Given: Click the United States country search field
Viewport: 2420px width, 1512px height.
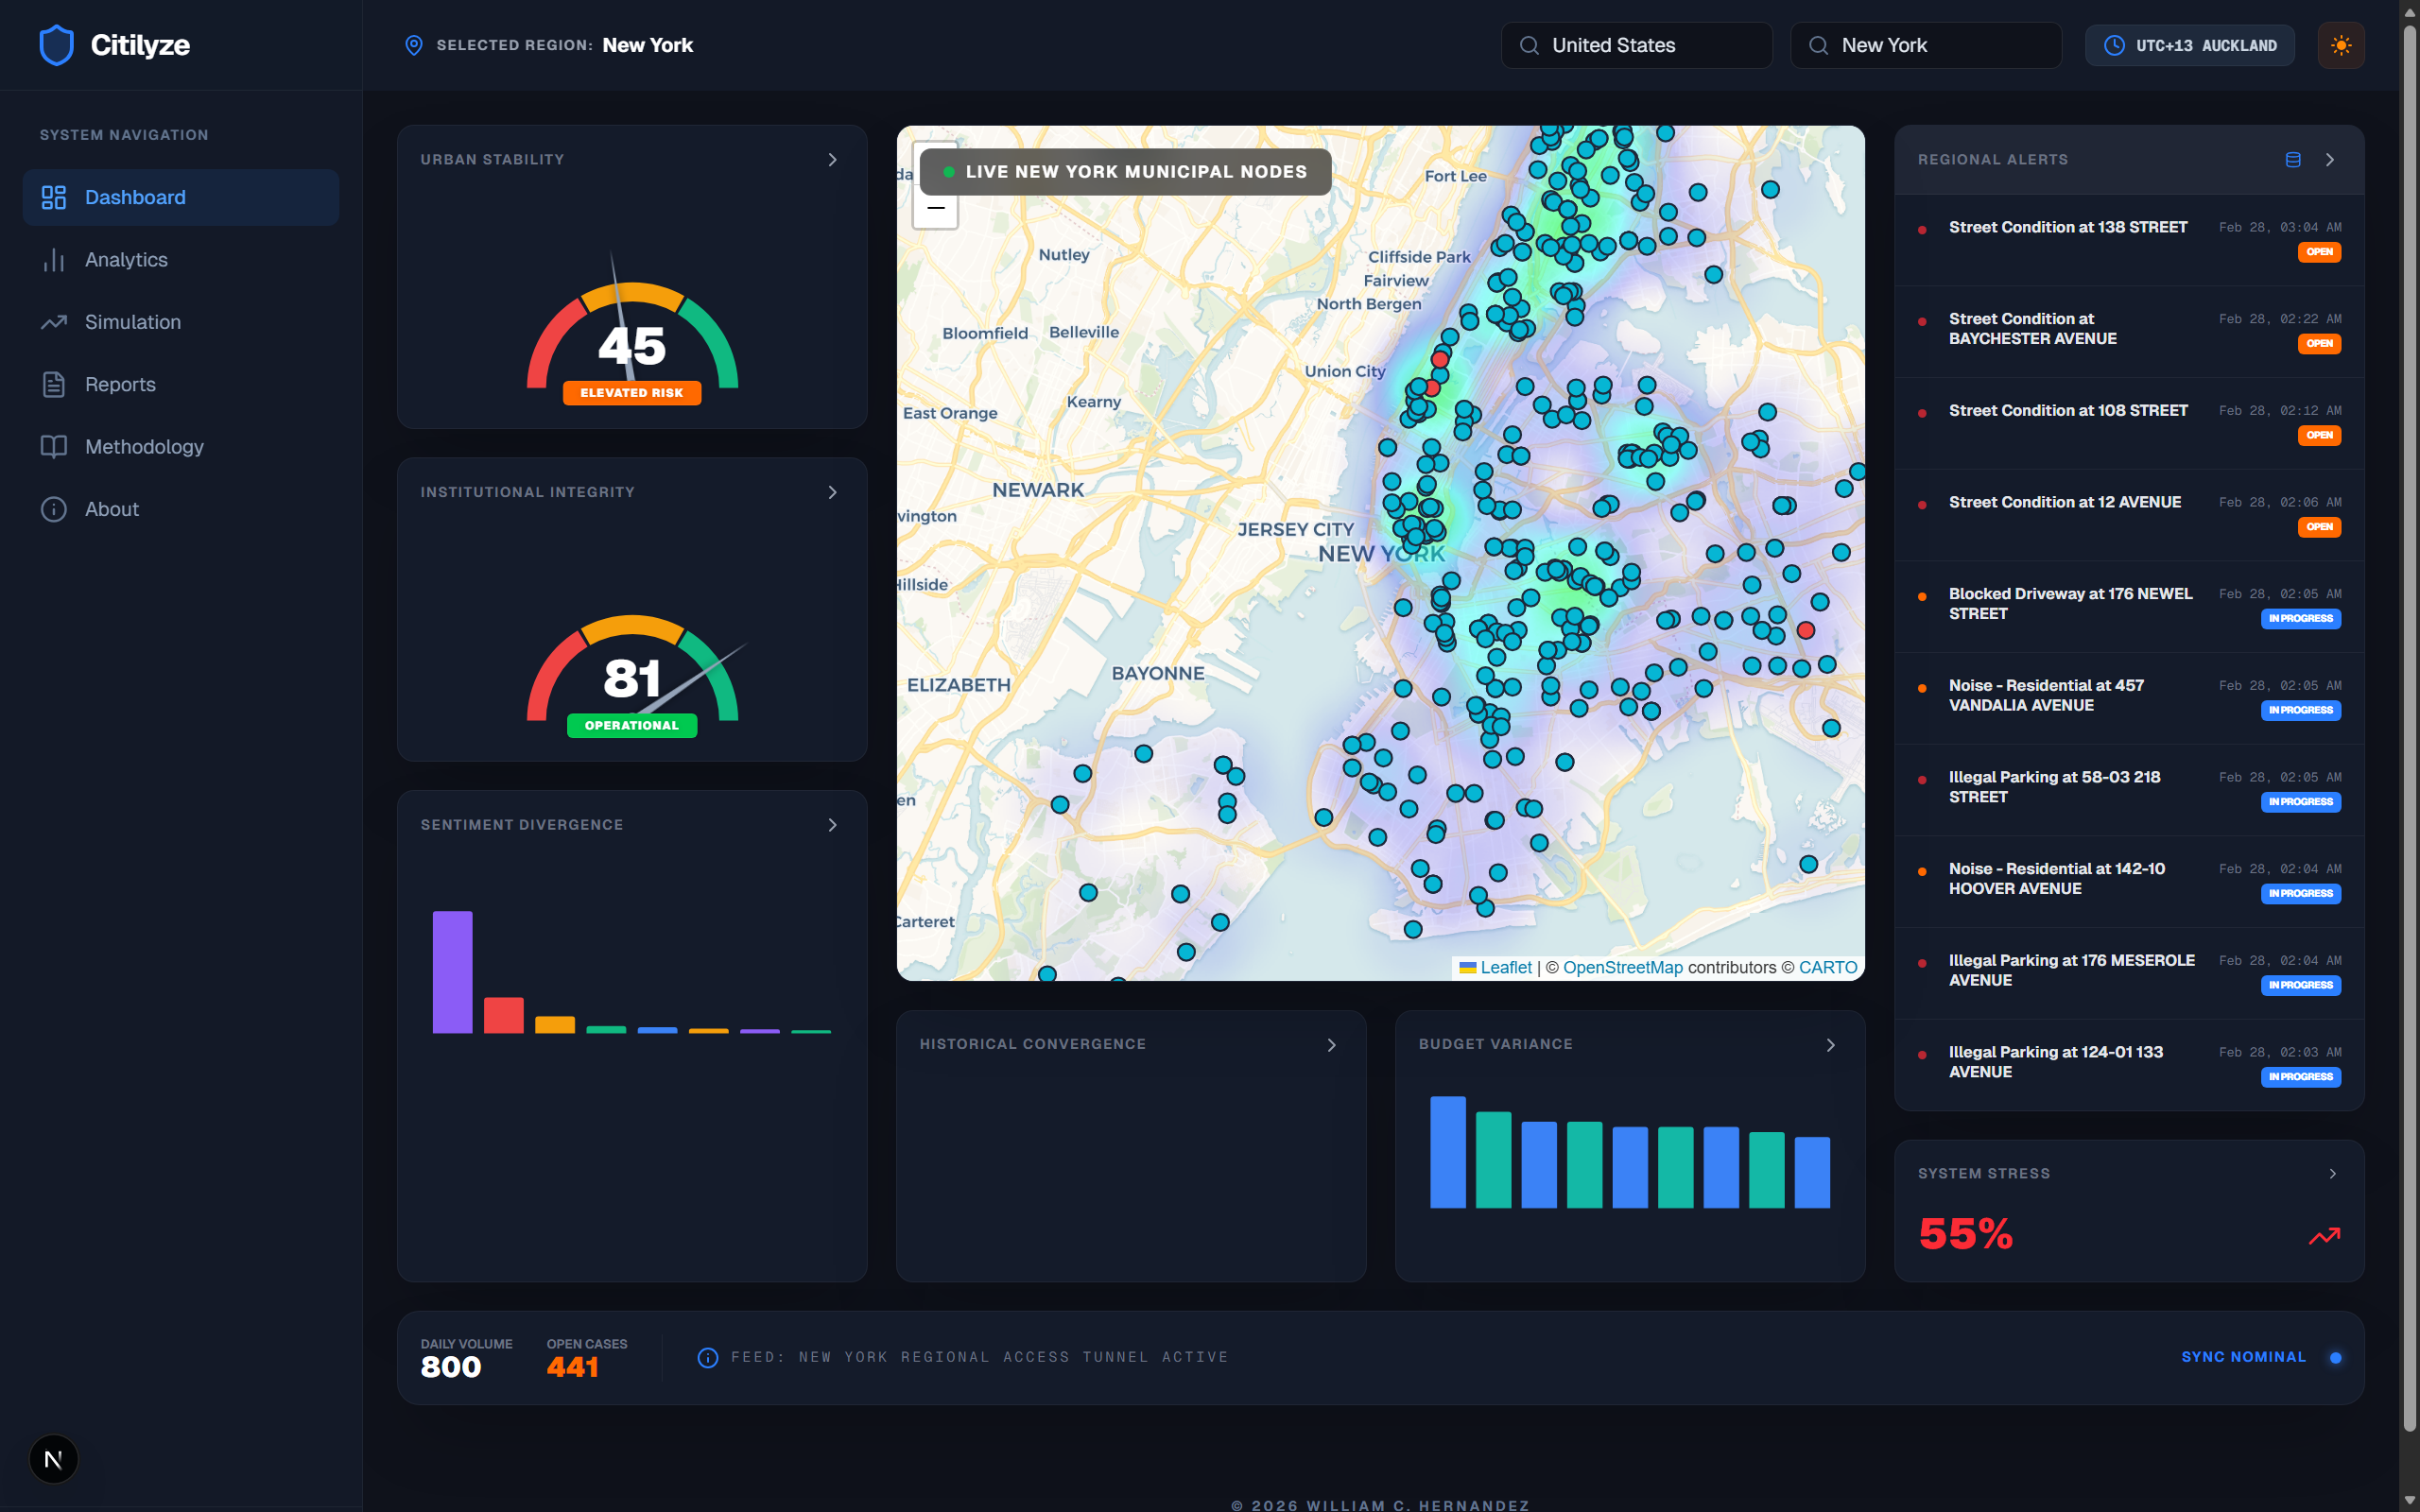Looking at the screenshot, I should click(x=1636, y=45).
